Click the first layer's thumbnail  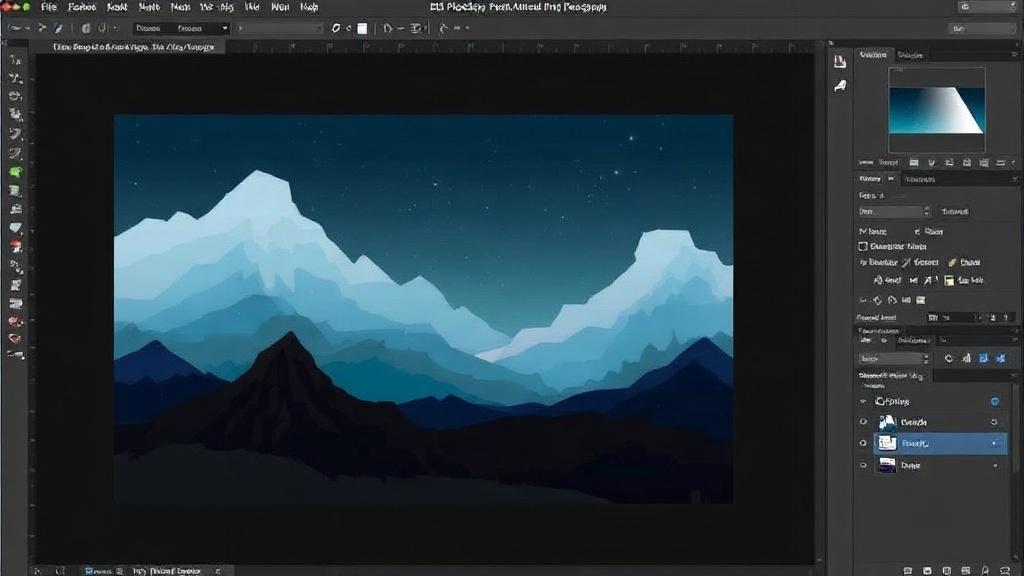887,423
